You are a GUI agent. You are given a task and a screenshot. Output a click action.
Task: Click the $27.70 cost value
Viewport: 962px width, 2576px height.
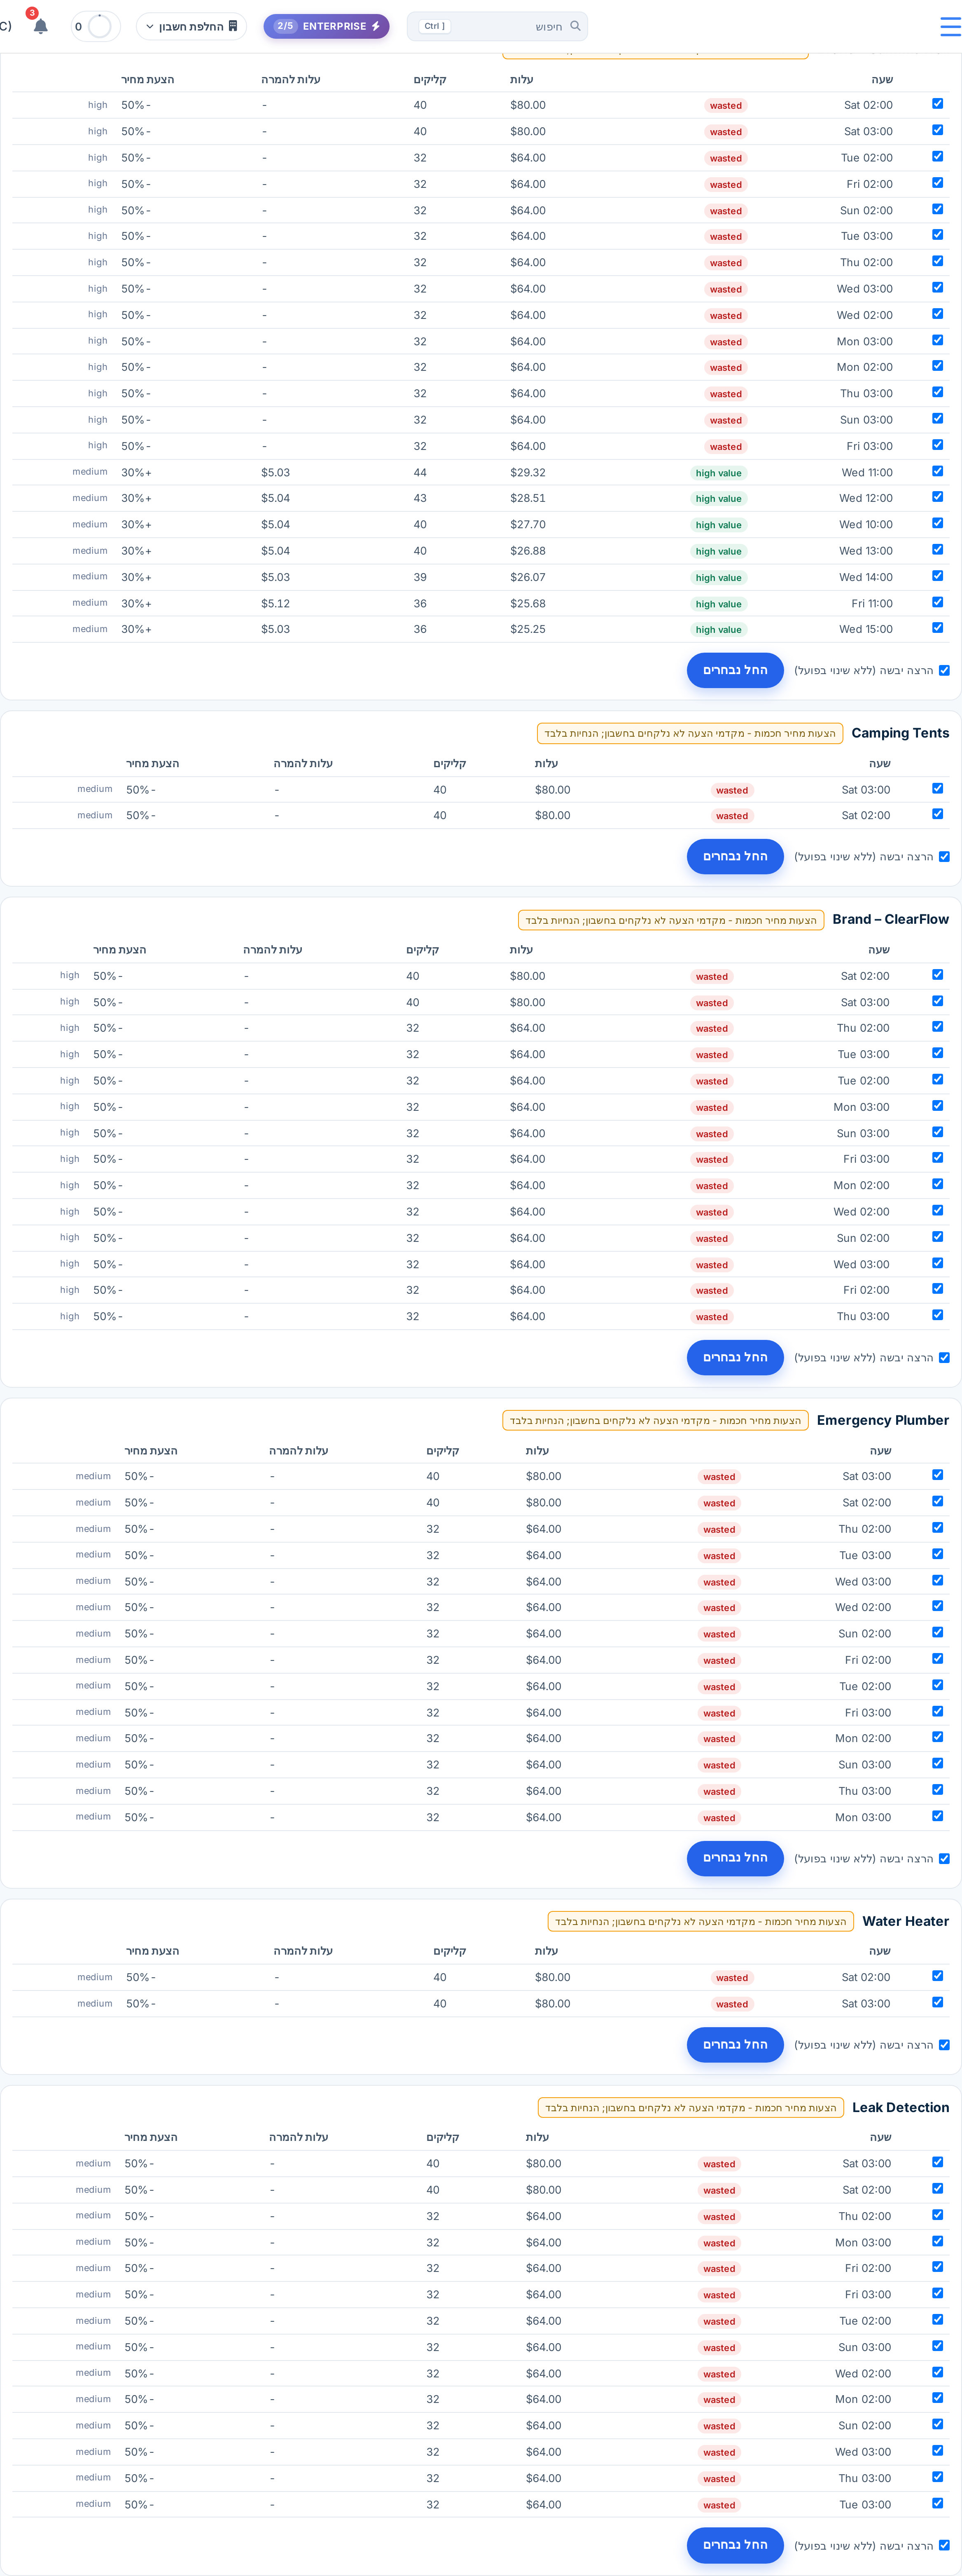click(x=528, y=525)
